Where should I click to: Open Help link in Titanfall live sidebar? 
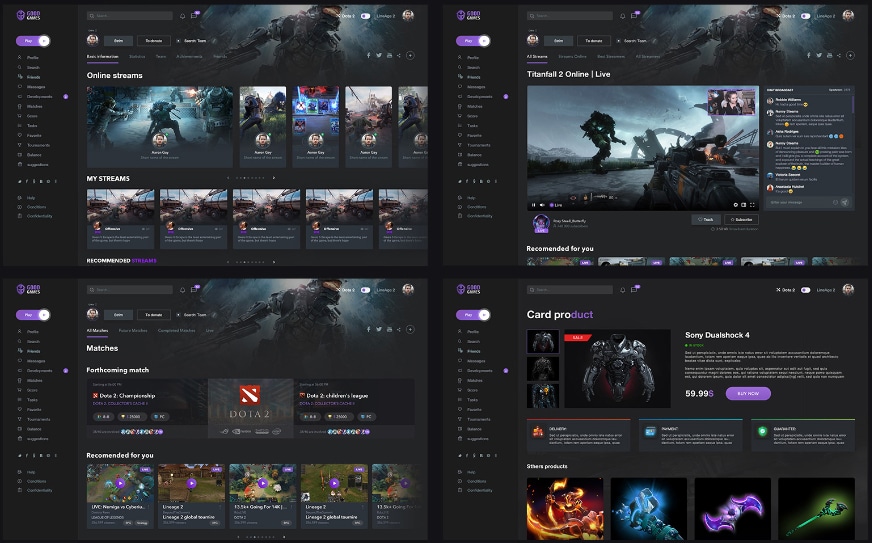point(472,198)
